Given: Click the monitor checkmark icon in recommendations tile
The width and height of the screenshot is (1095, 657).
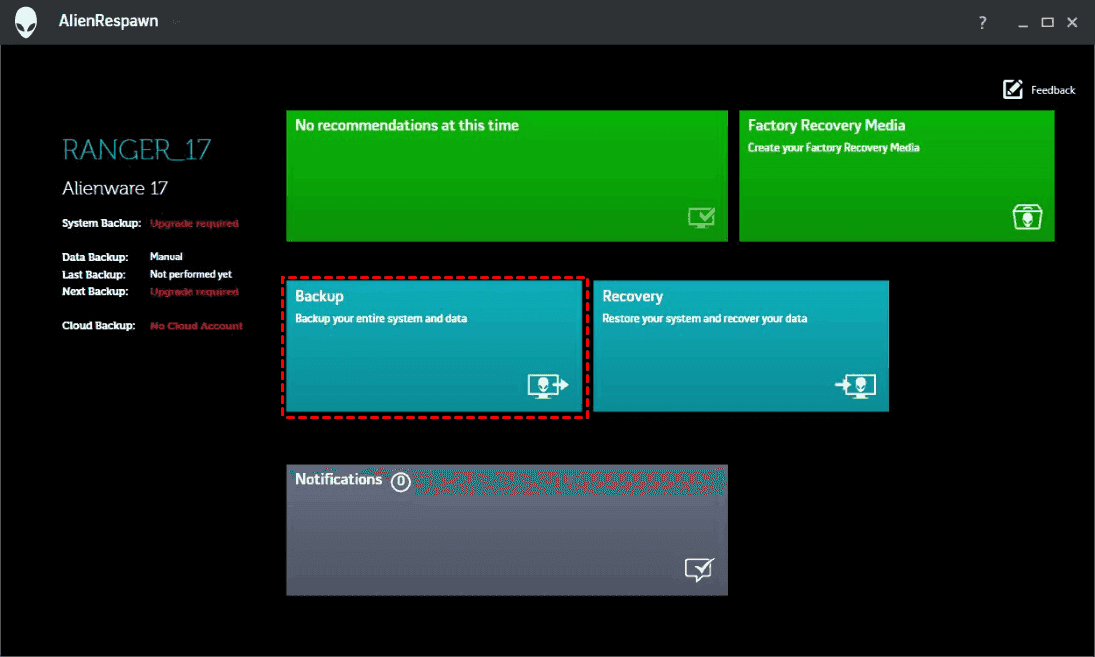Looking at the screenshot, I should [701, 217].
